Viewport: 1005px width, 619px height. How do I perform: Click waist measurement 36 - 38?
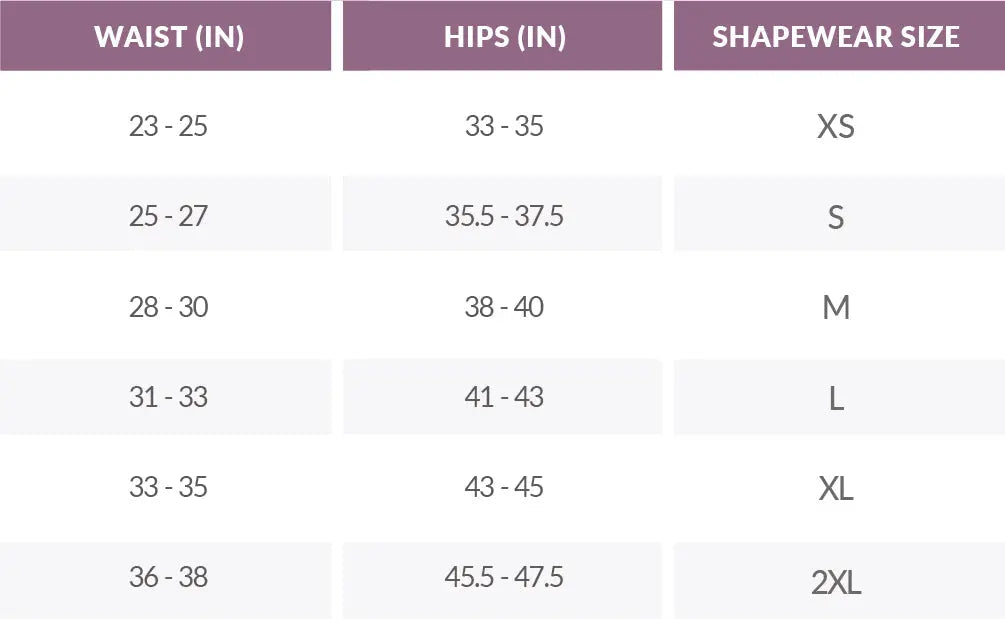click(x=168, y=577)
